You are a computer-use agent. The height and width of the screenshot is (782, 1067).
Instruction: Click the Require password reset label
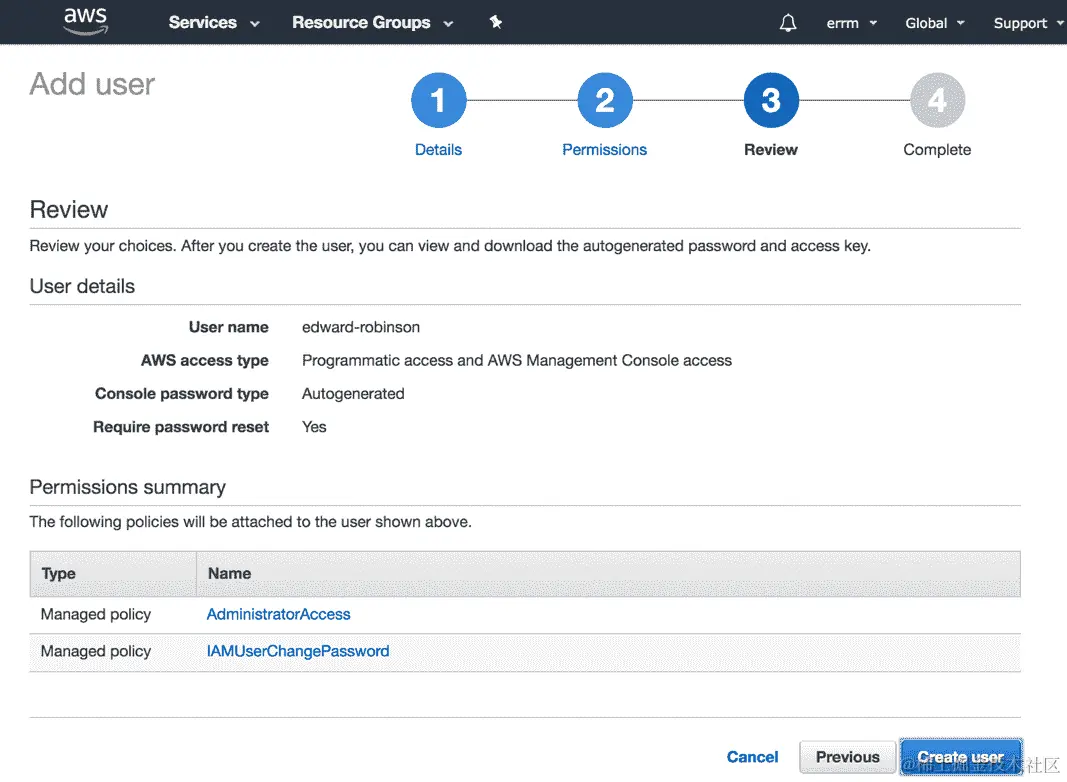[x=181, y=427]
